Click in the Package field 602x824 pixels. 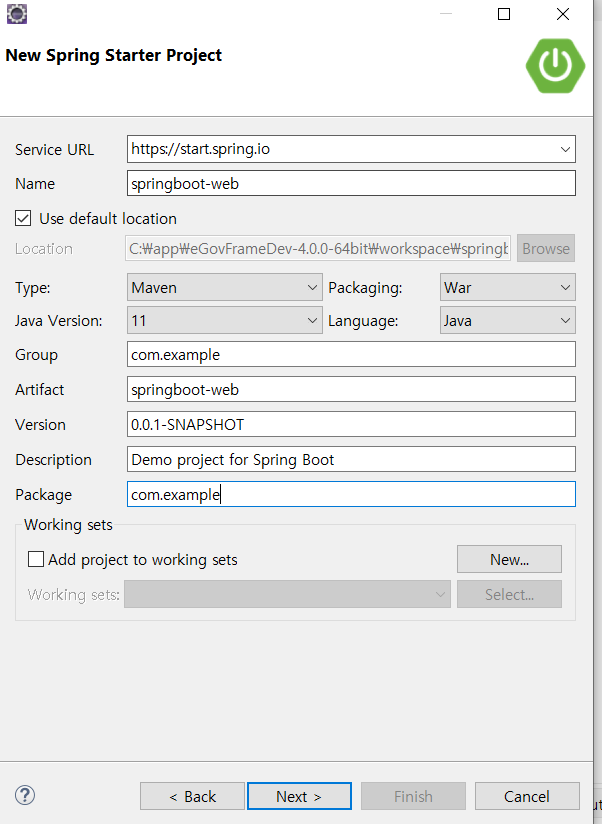351,495
